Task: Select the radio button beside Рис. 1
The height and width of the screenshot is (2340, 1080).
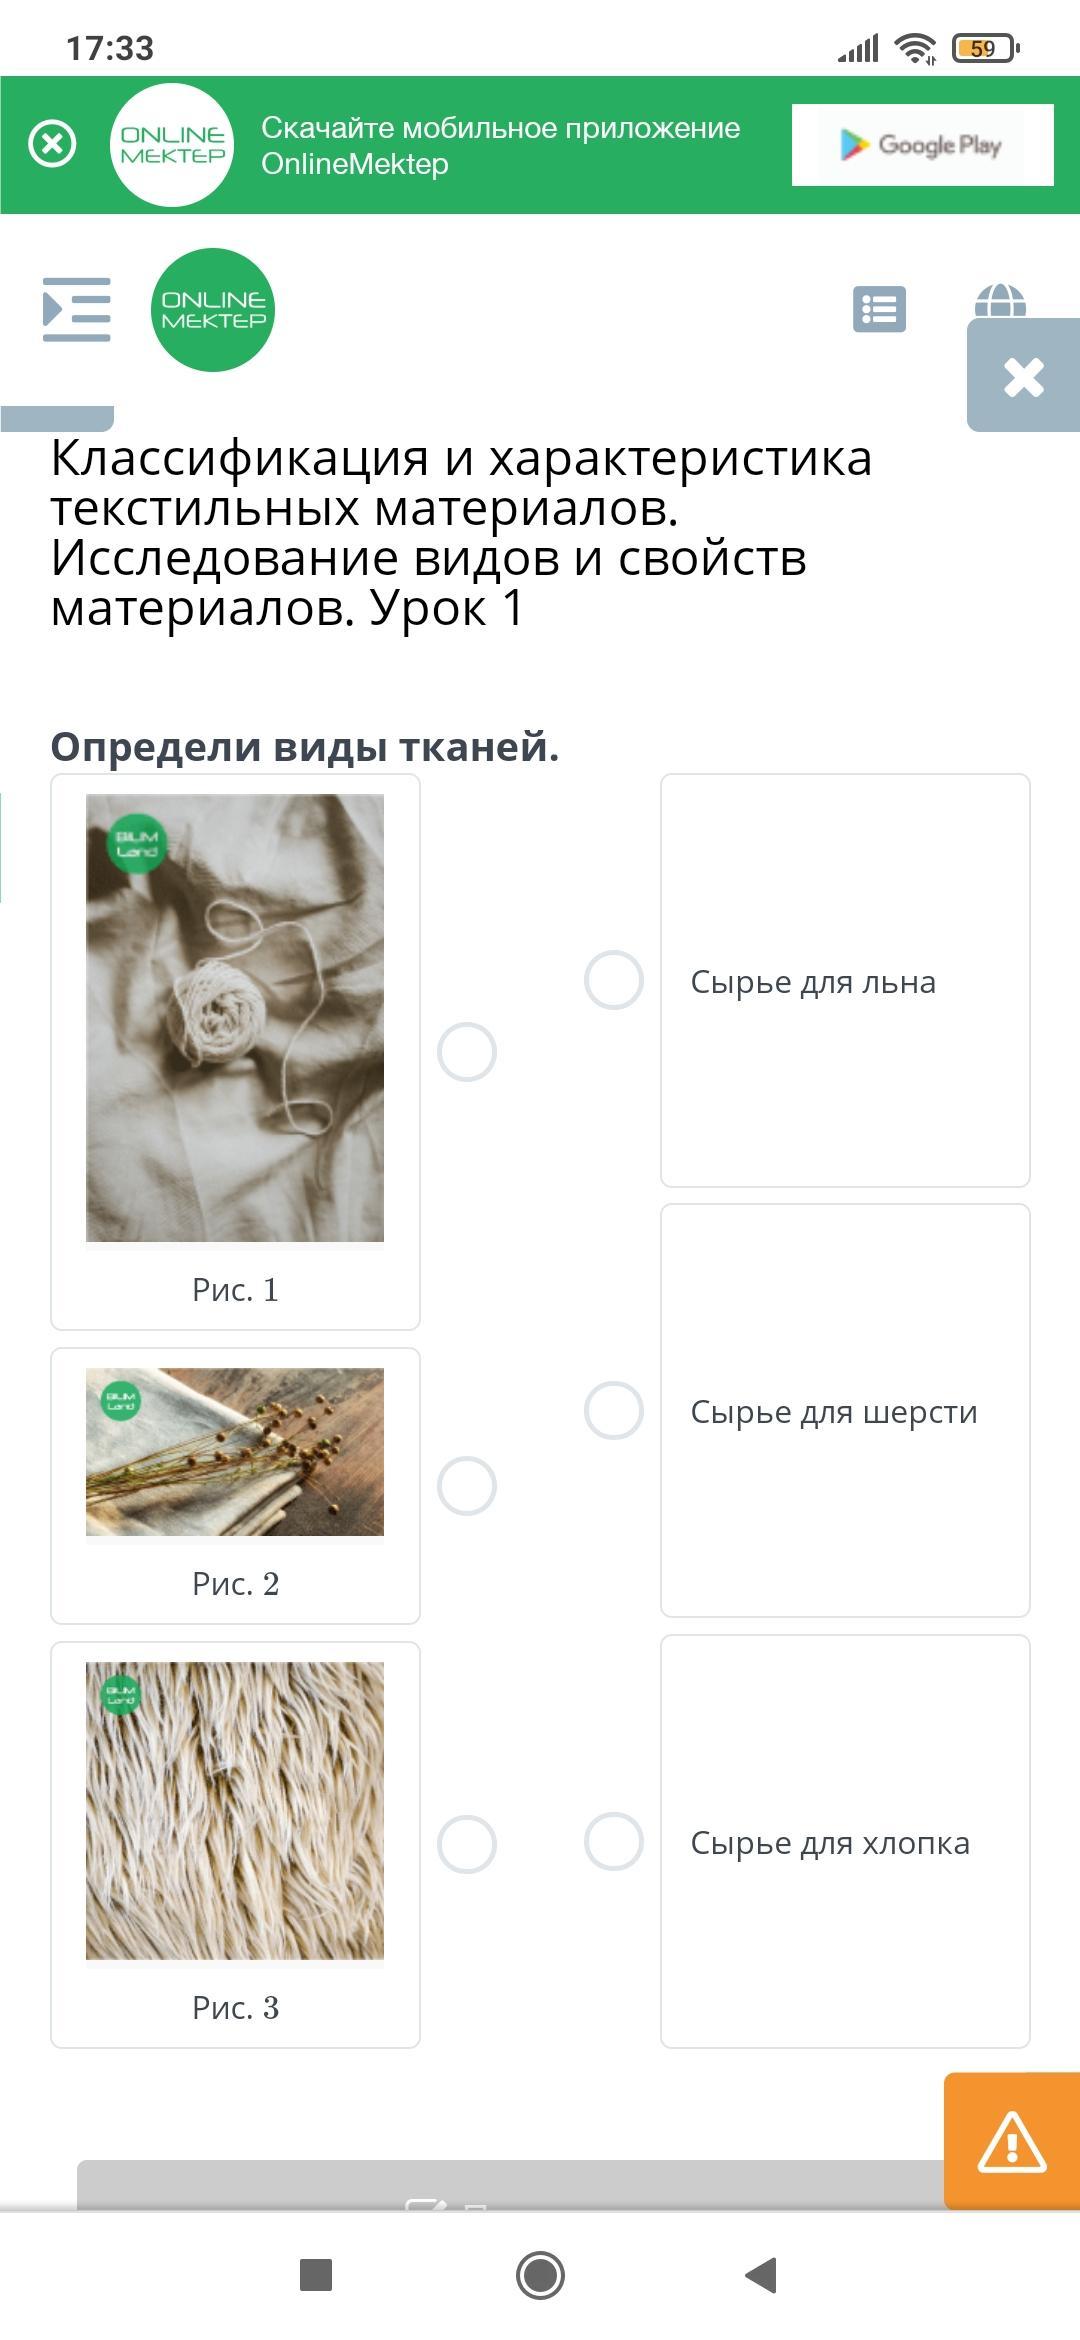Action: click(467, 1052)
